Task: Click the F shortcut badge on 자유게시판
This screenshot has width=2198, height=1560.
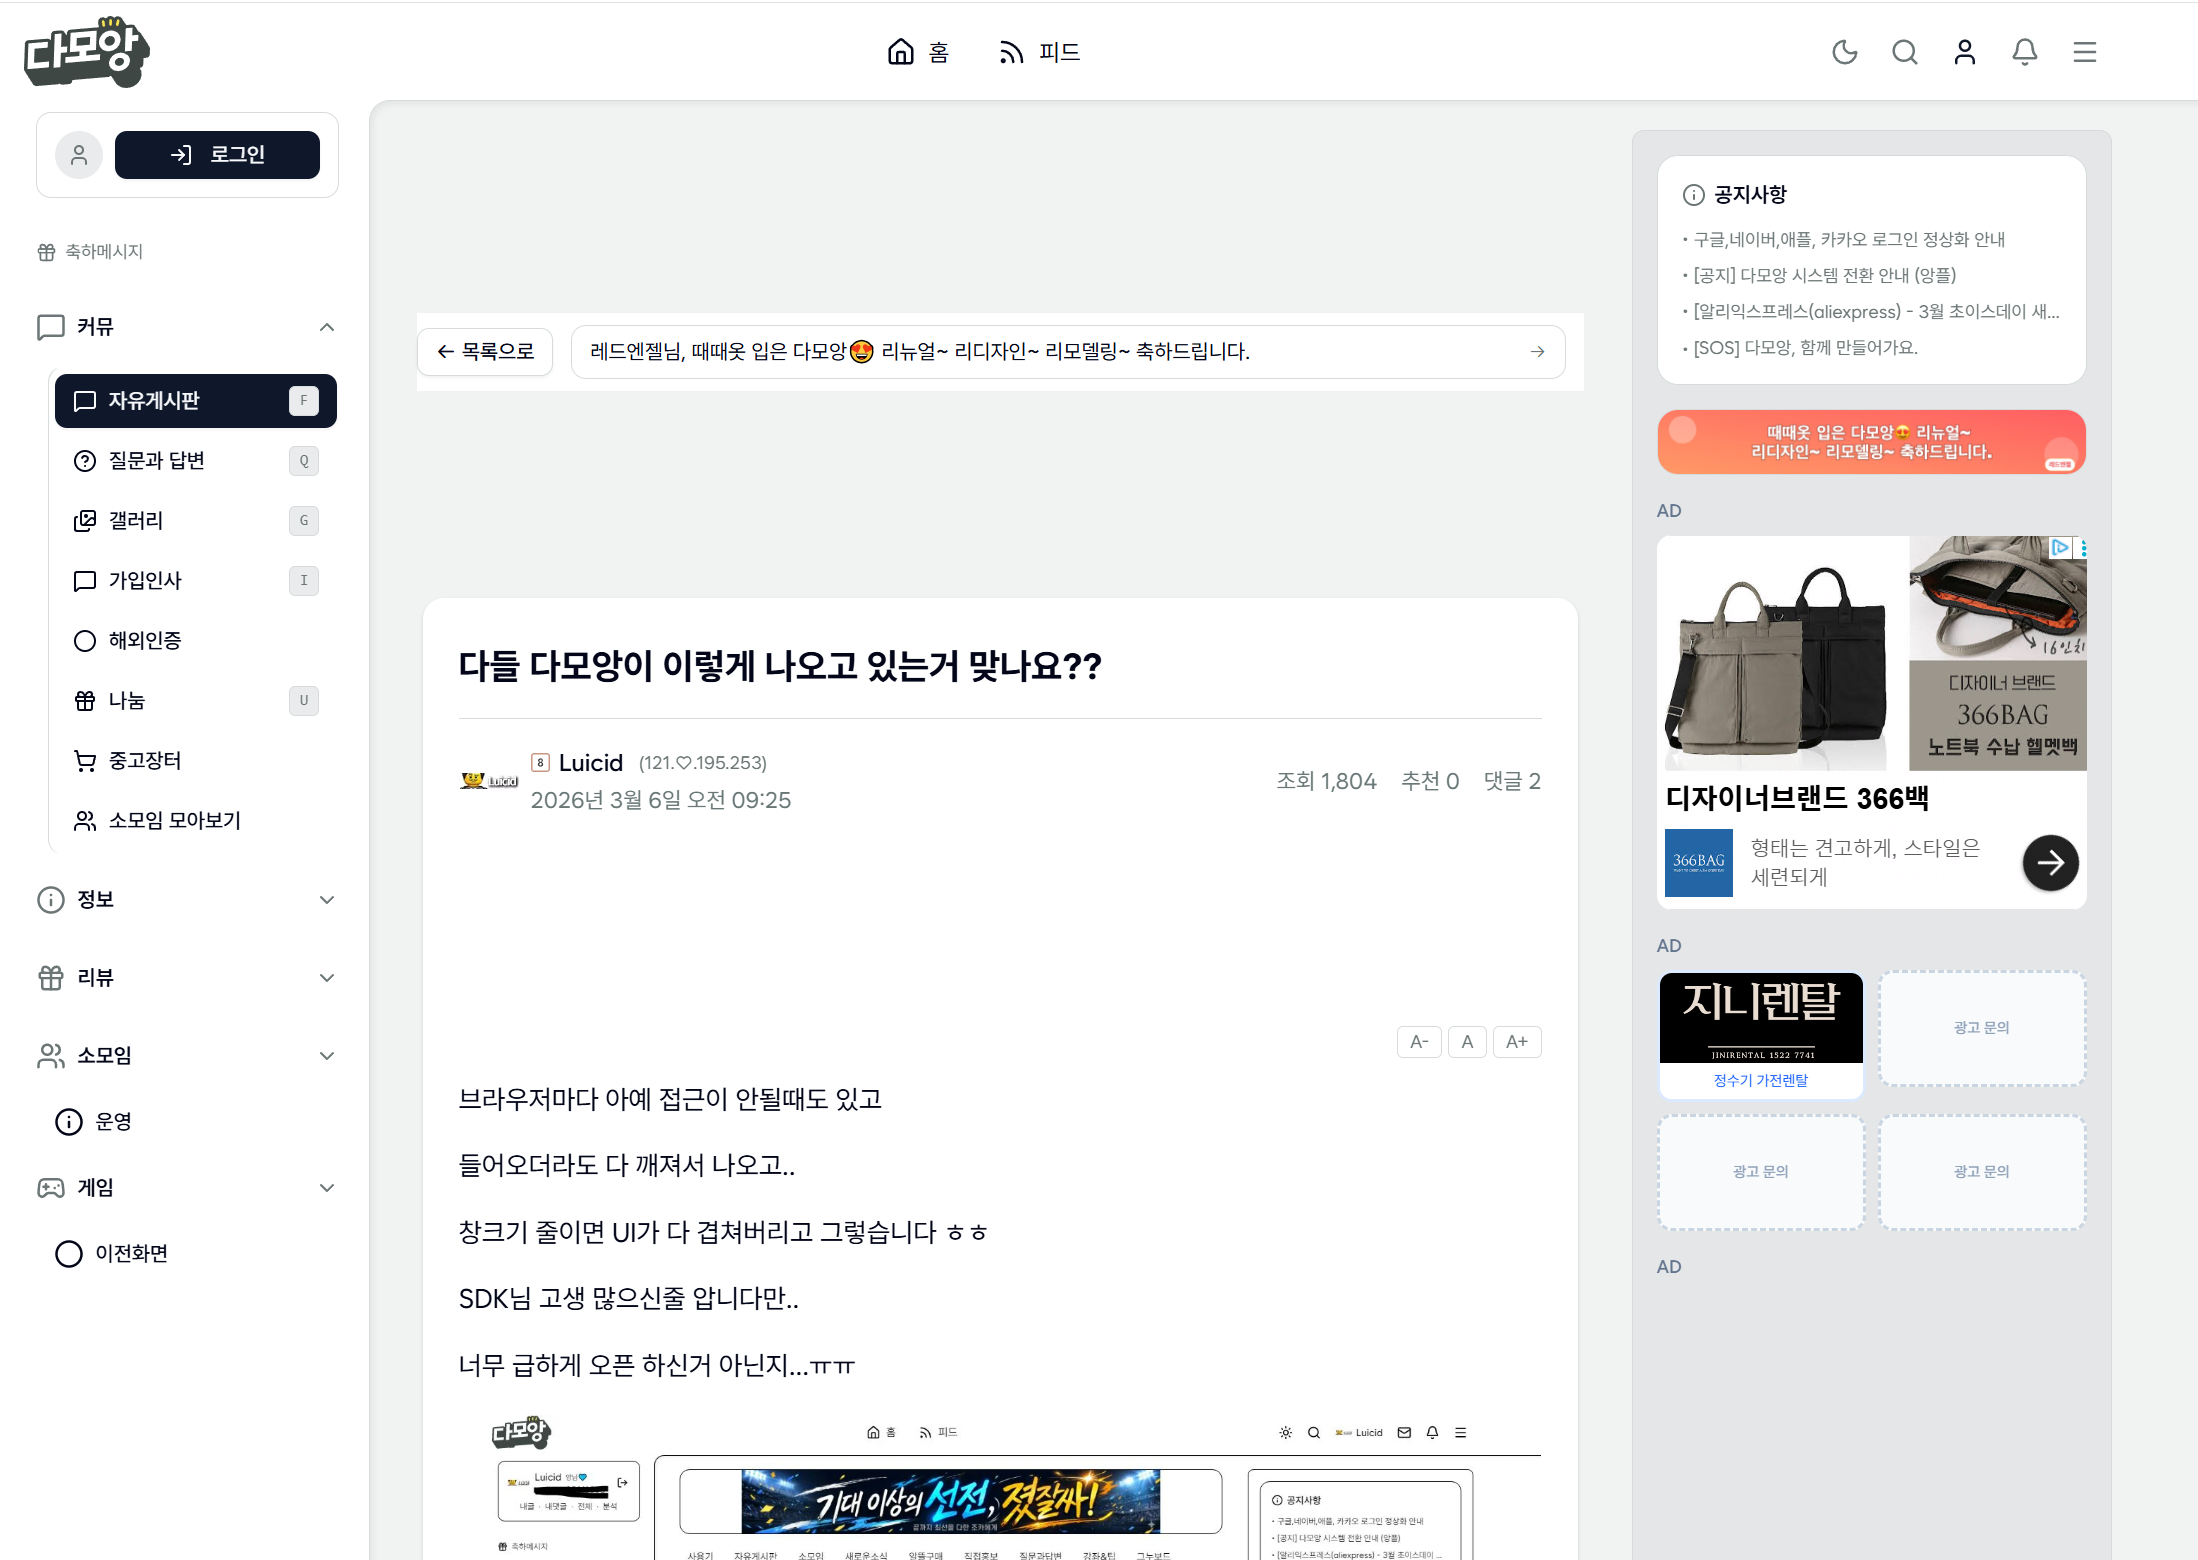Action: click(x=304, y=401)
